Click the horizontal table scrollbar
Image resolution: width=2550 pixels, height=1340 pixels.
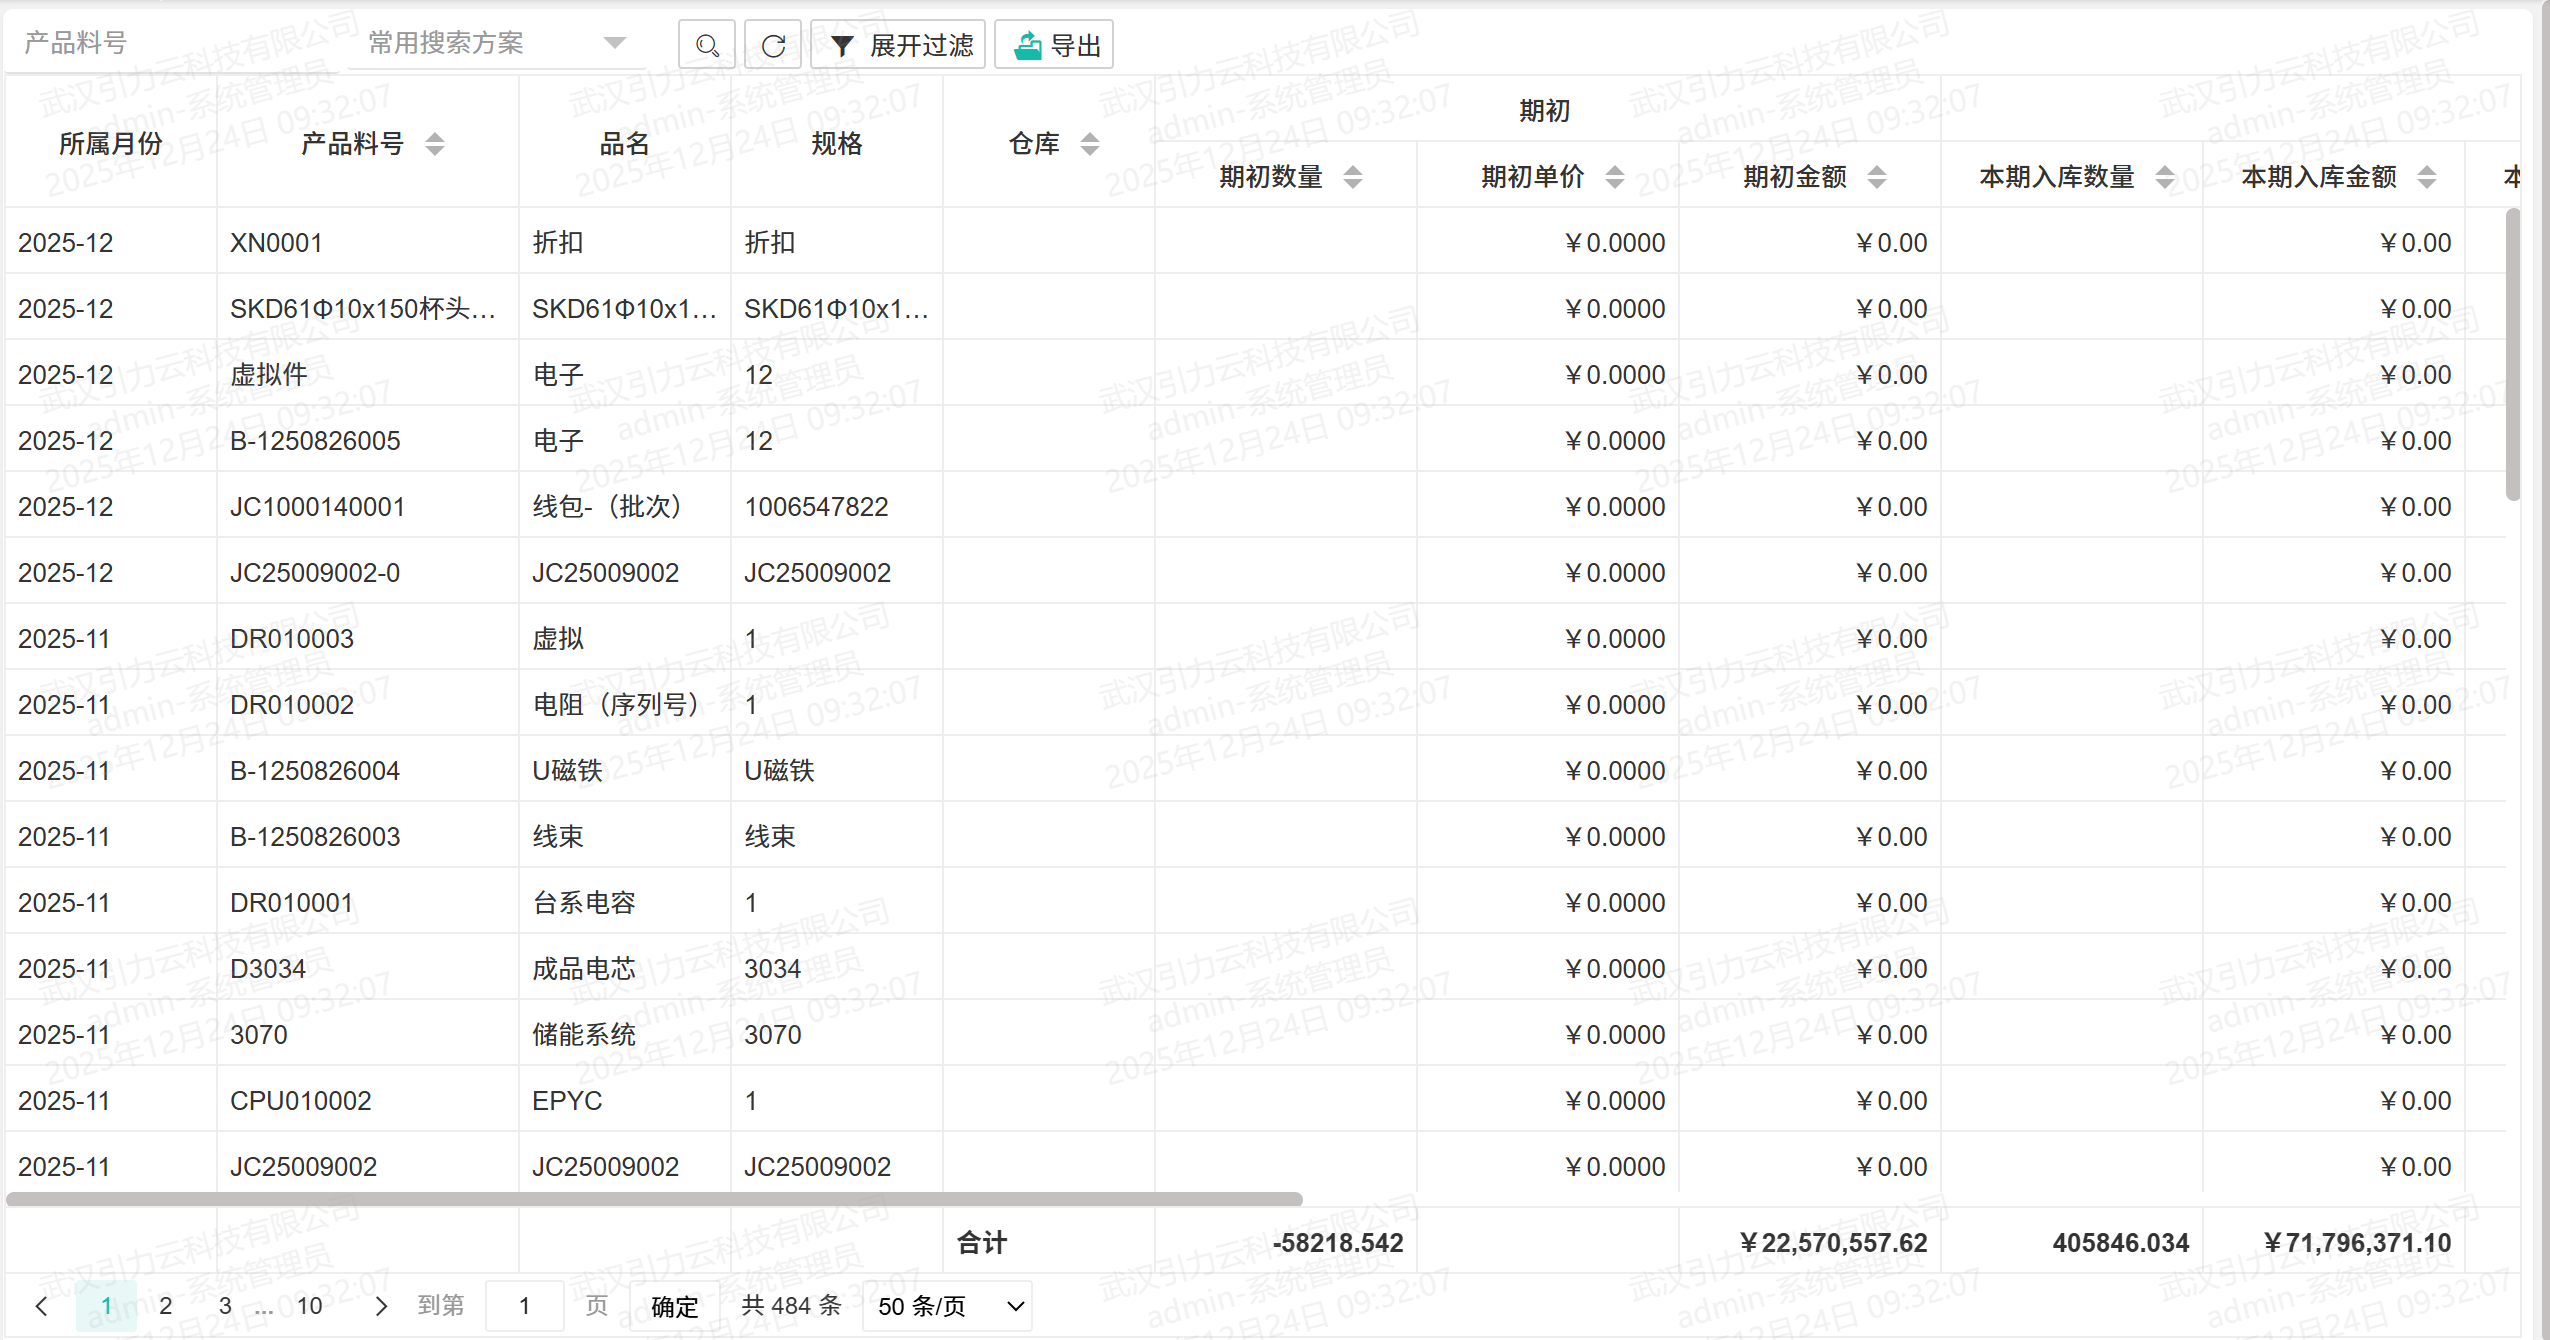pyautogui.click(x=654, y=1198)
